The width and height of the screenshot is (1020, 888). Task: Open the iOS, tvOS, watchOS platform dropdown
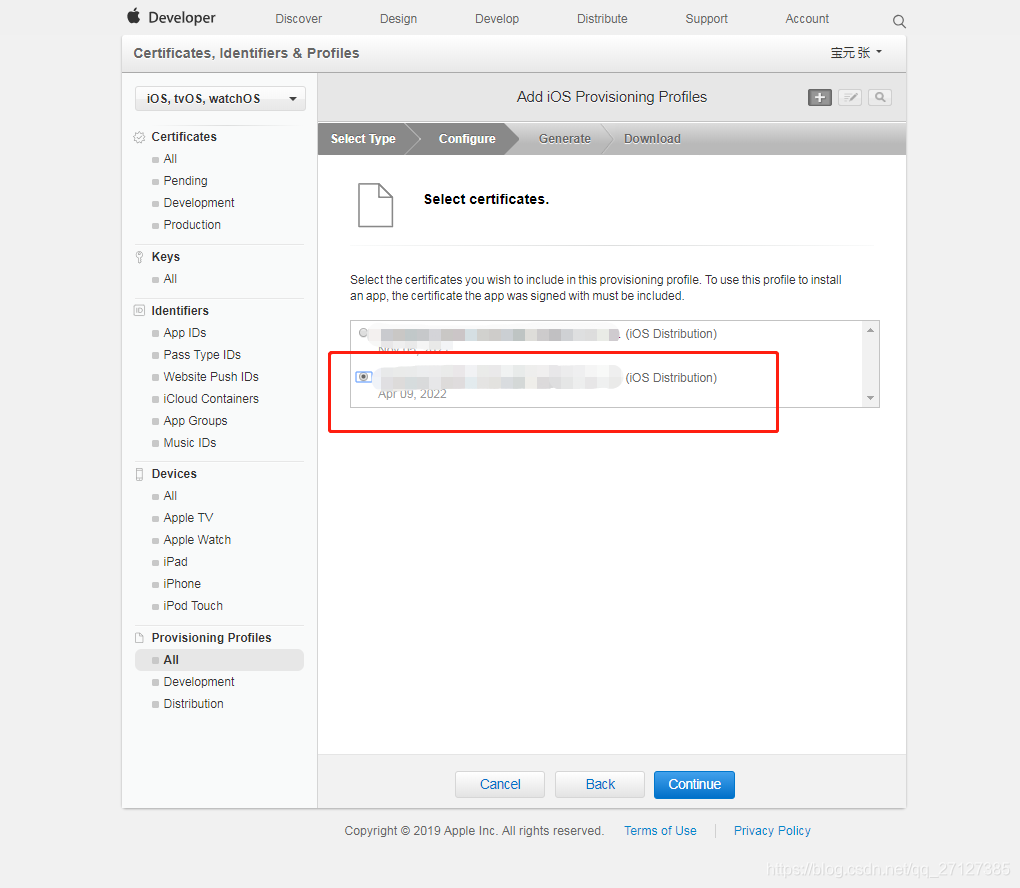point(220,99)
